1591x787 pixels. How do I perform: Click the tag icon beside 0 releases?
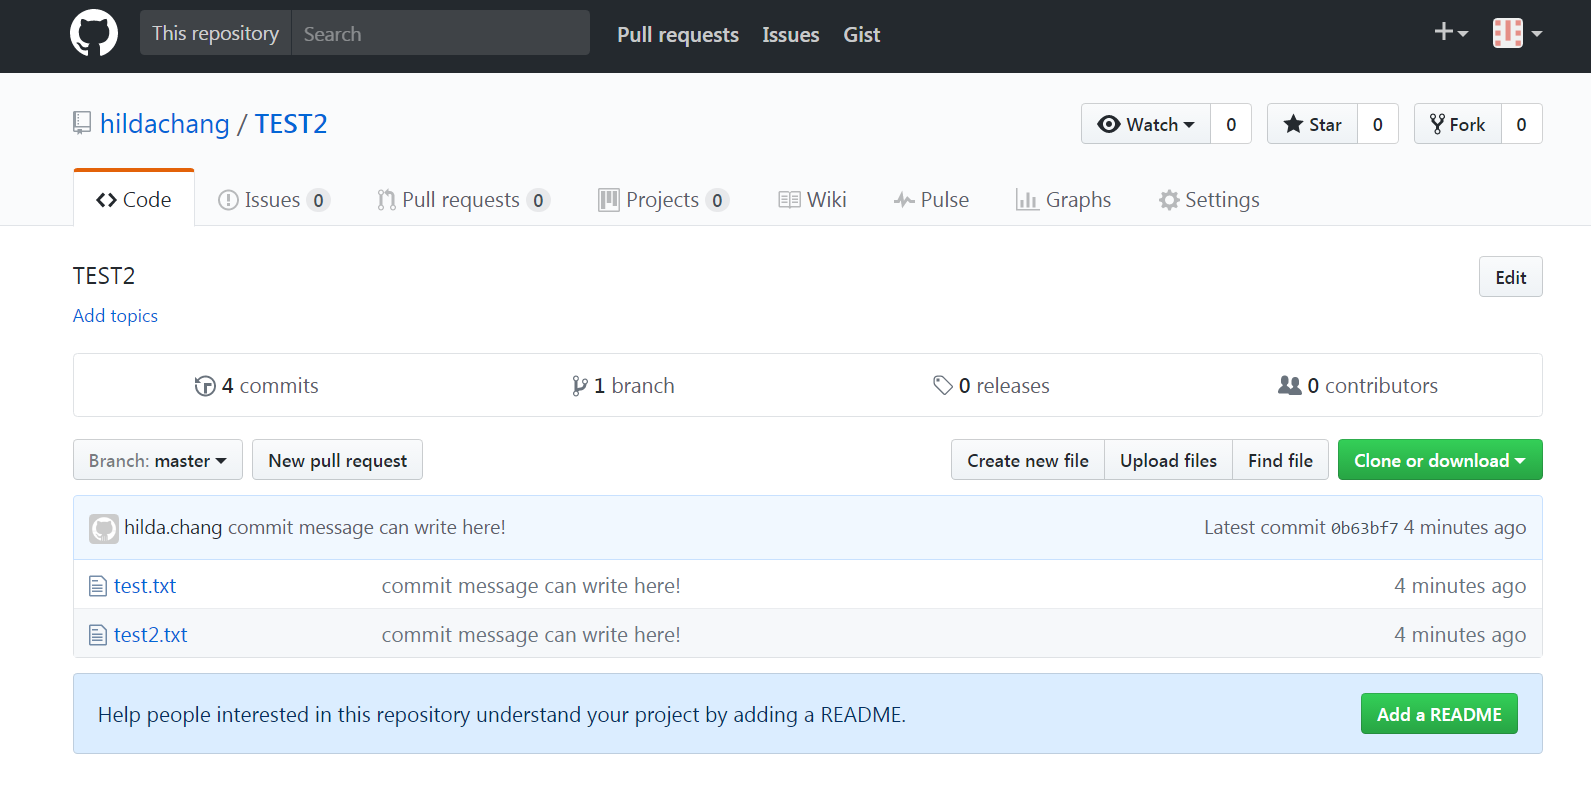(x=942, y=385)
